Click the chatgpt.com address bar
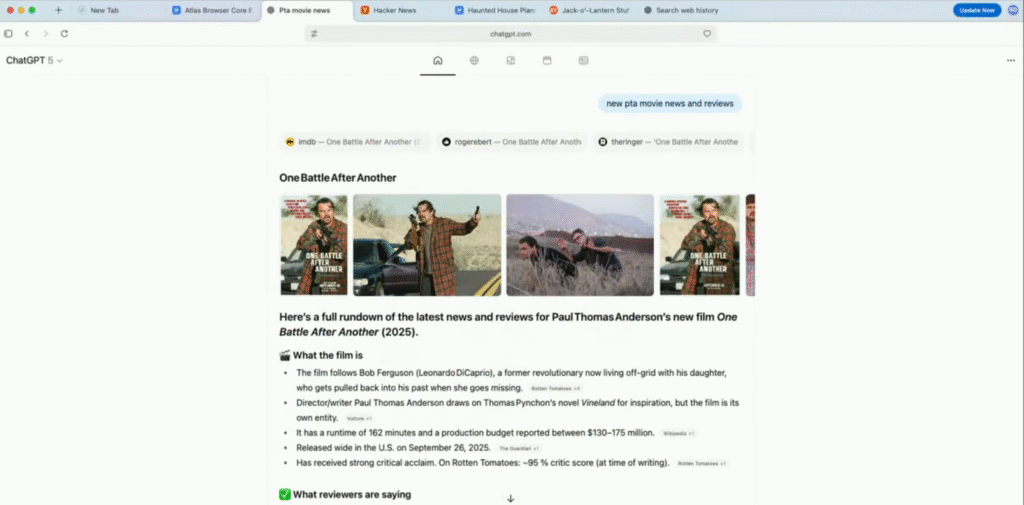The height and width of the screenshot is (505, 1024). (510, 33)
